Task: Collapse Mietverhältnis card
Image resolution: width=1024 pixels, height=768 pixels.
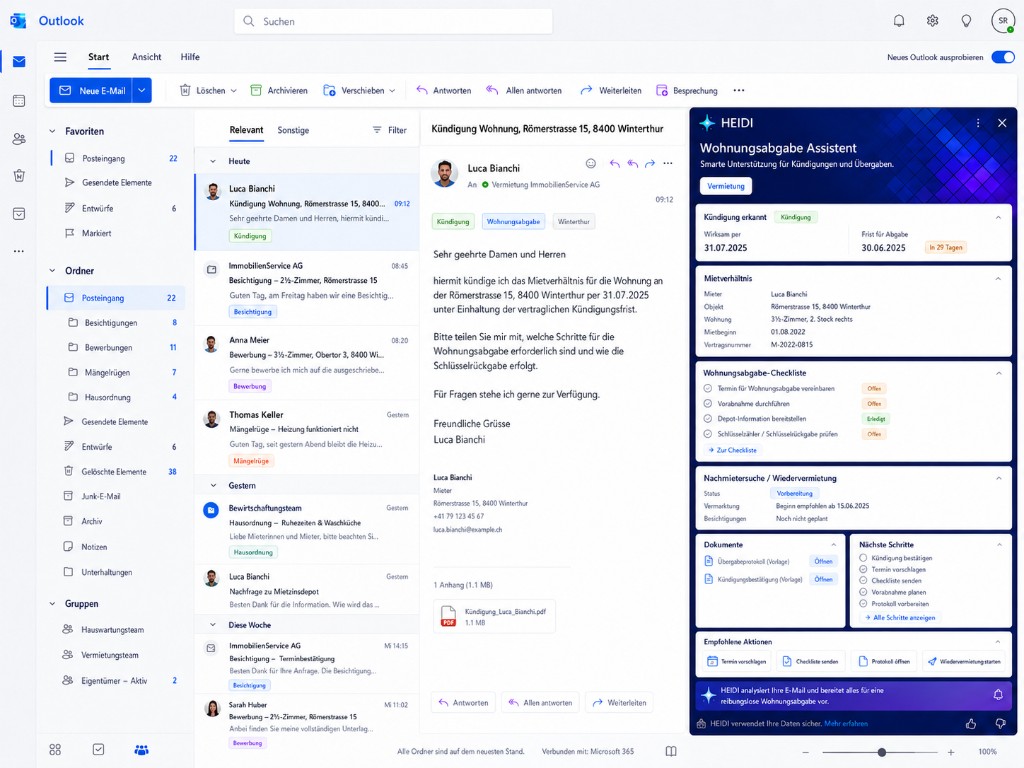Action: click(x=998, y=278)
